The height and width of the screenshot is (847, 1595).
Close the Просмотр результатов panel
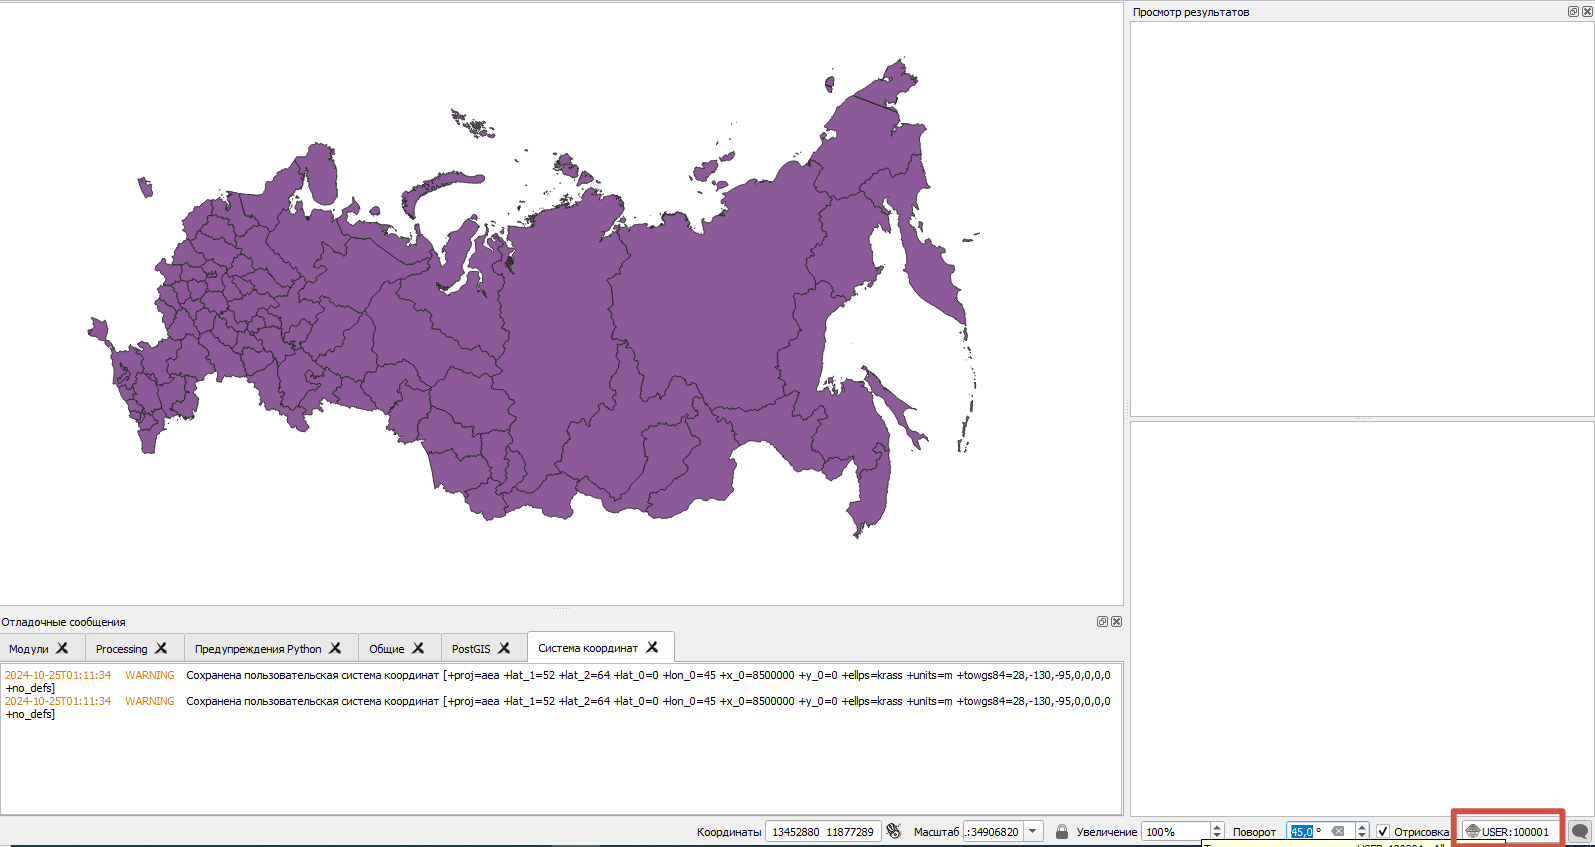click(1587, 11)
